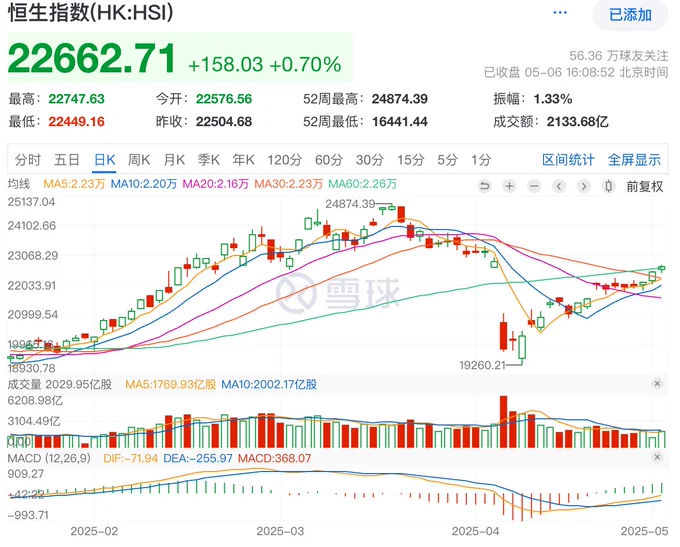Click the MA30:2.23万 moving average label

point(288,184)
